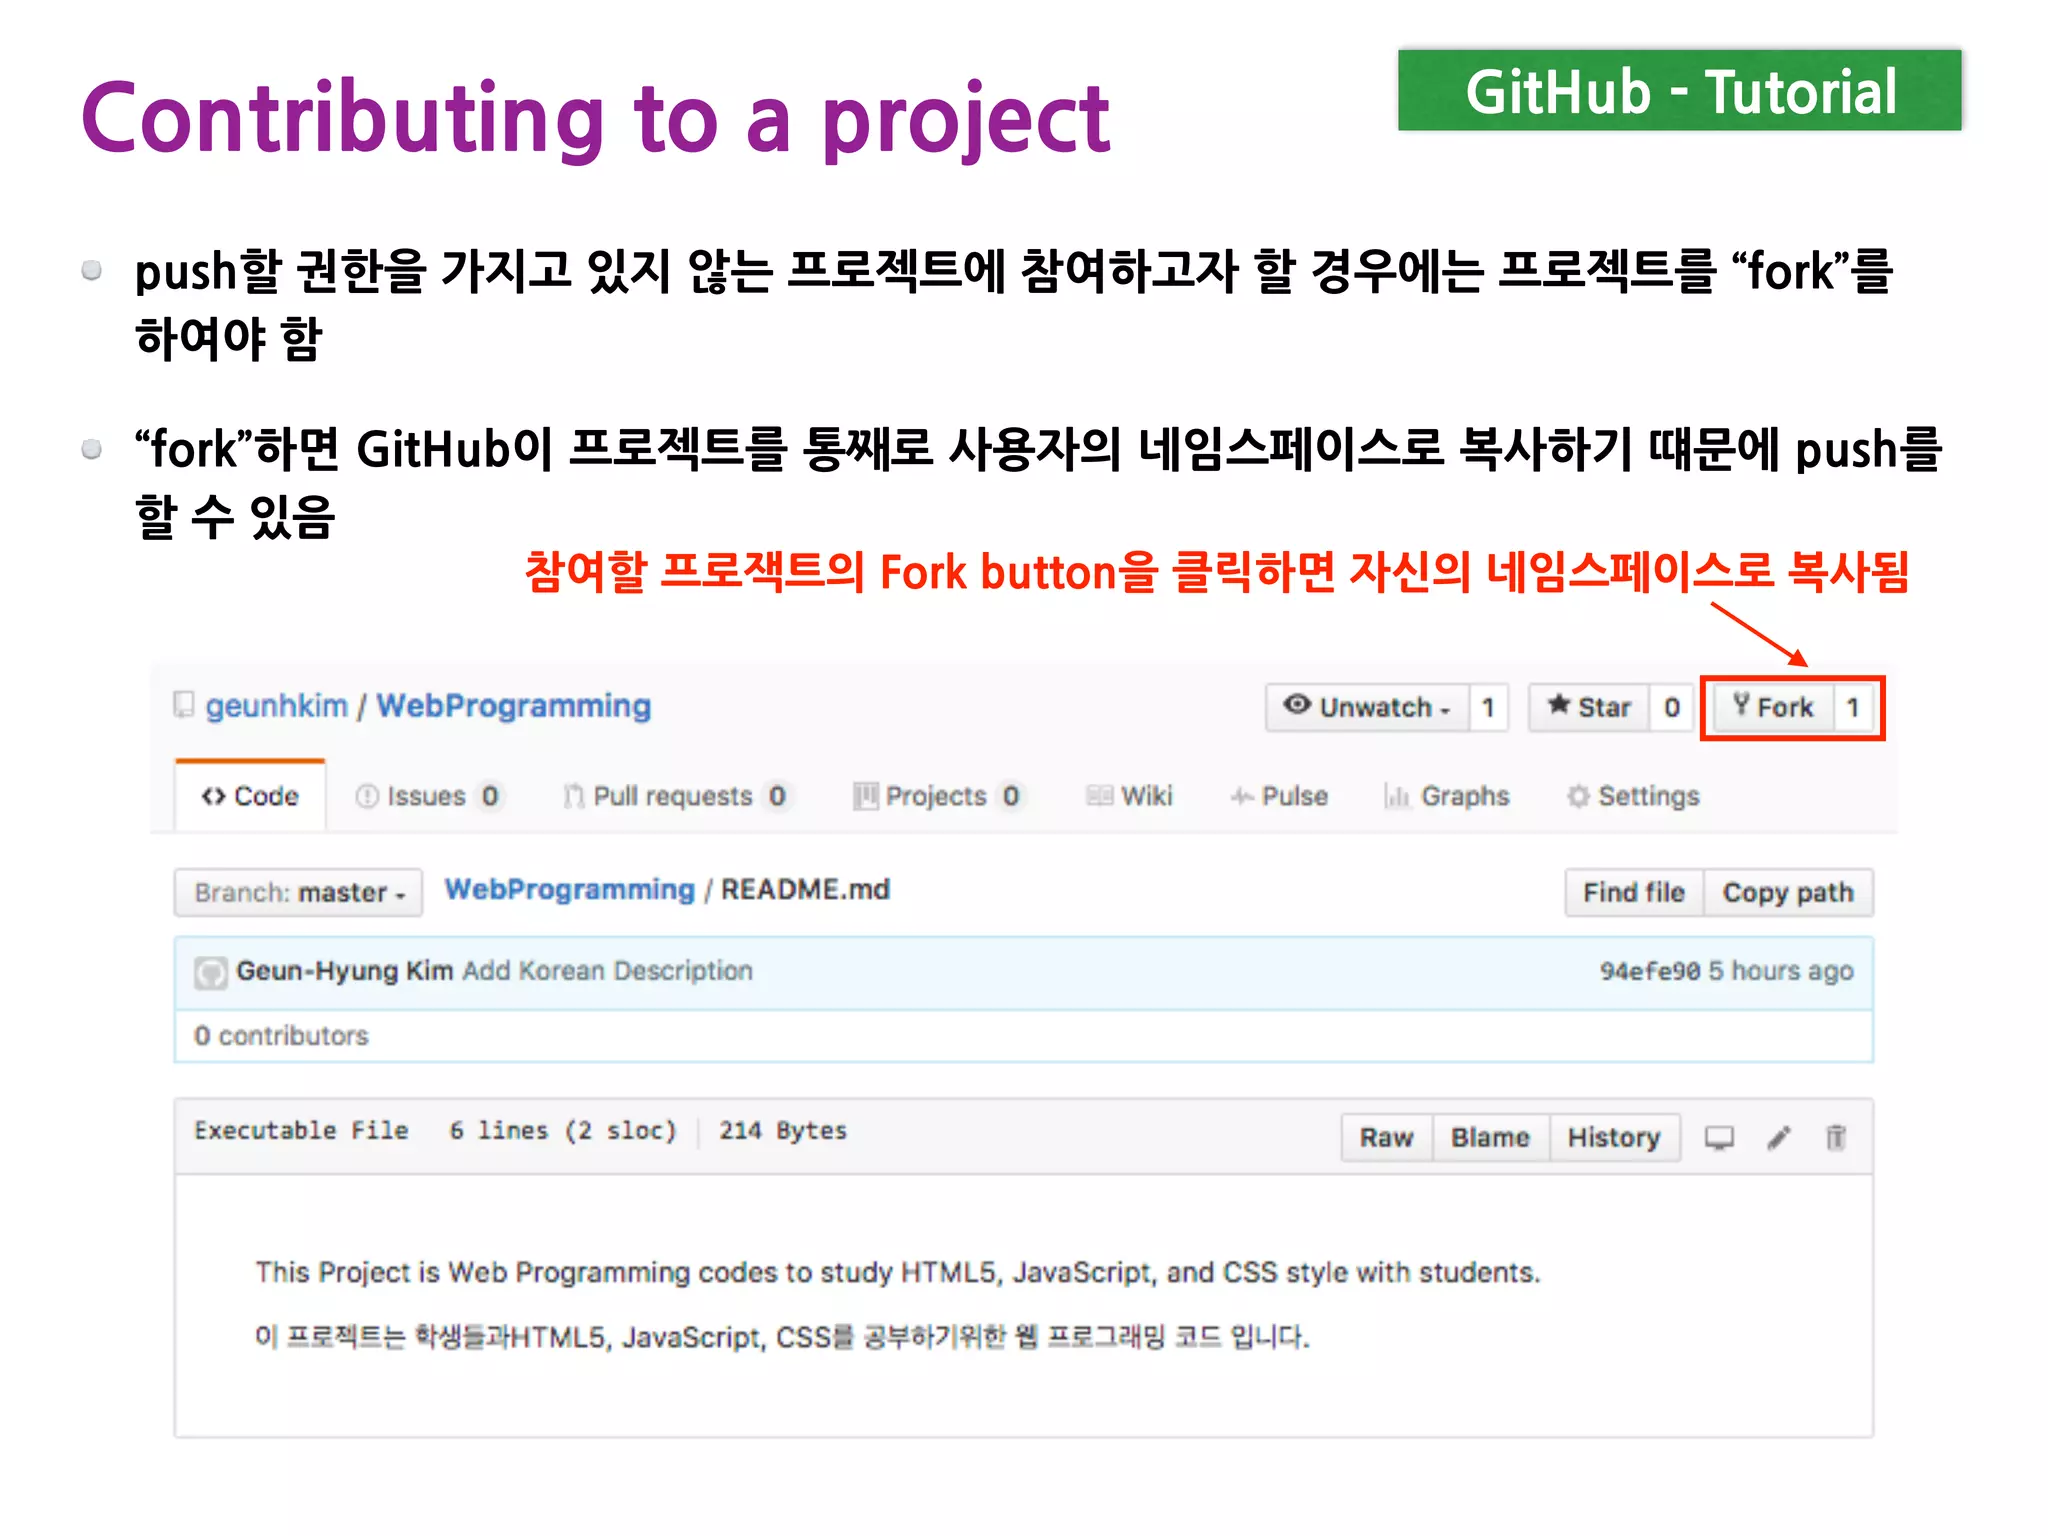The height and width of the screenshot is (1536, 2048).
Task: Click the star icon in Star button
Action: (1558, 704)
